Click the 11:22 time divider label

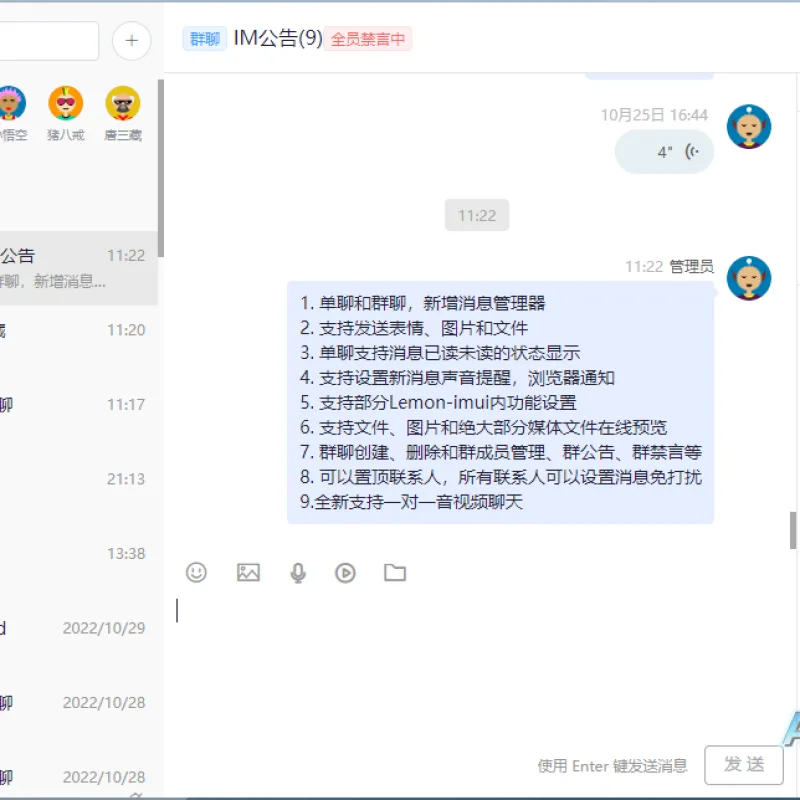tap(477, 215)
